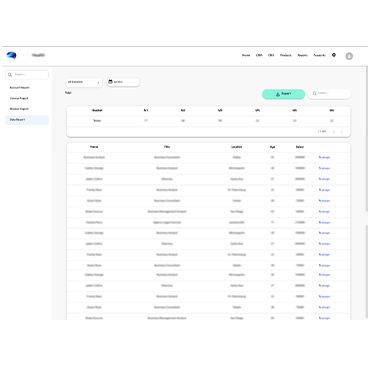Click the vertical scrollbar on the right edge

[367, 140]
